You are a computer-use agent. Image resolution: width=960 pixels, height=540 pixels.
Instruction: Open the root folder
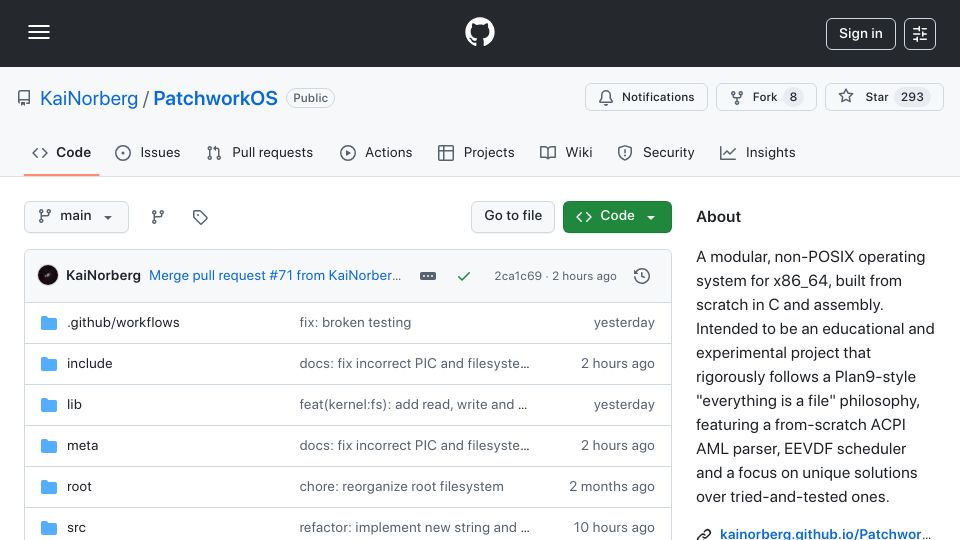[x=79, y=487]
